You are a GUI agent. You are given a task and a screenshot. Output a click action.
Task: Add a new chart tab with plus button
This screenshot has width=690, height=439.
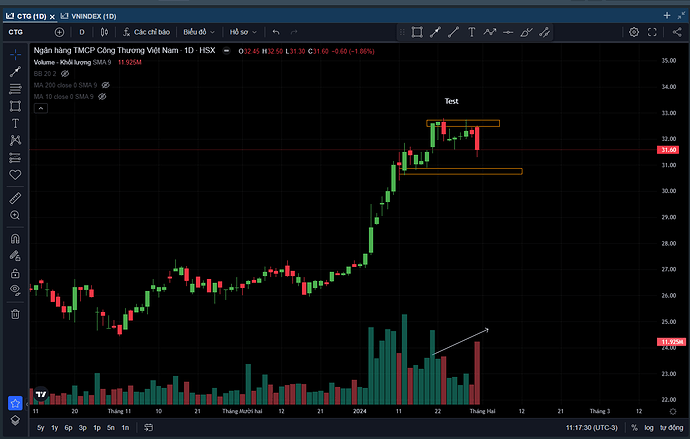coord(667,15)
